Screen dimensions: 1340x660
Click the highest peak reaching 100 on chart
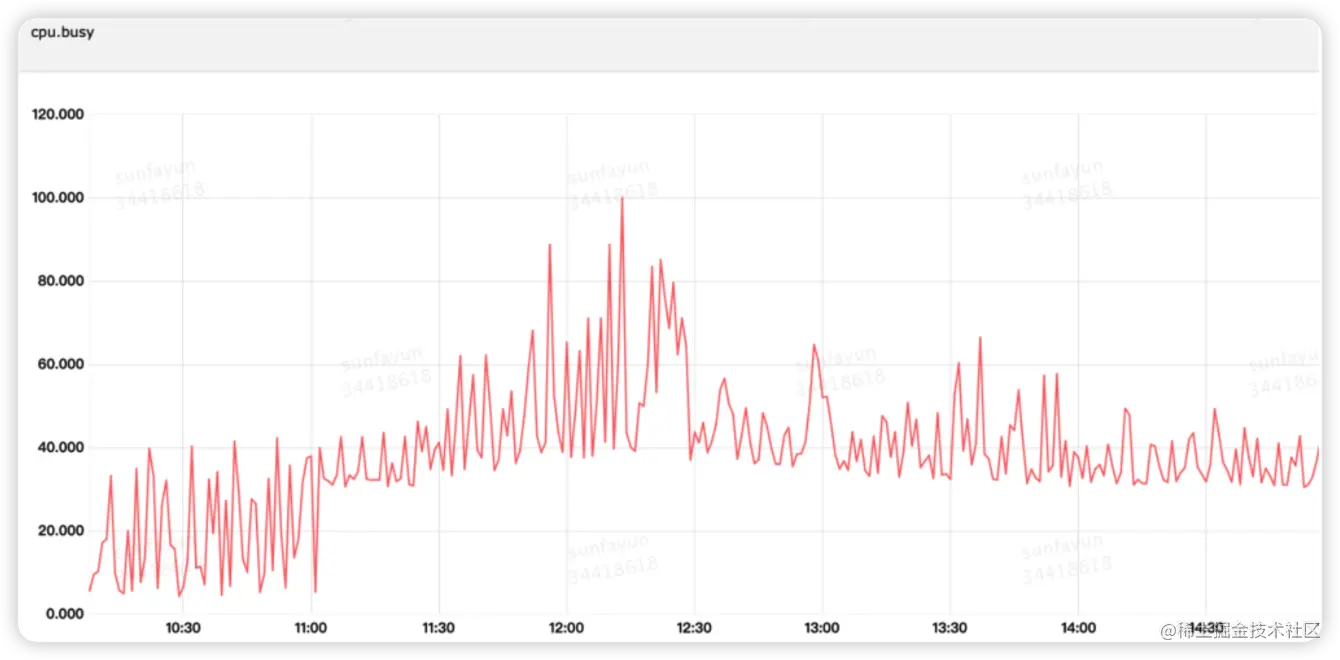622,199
